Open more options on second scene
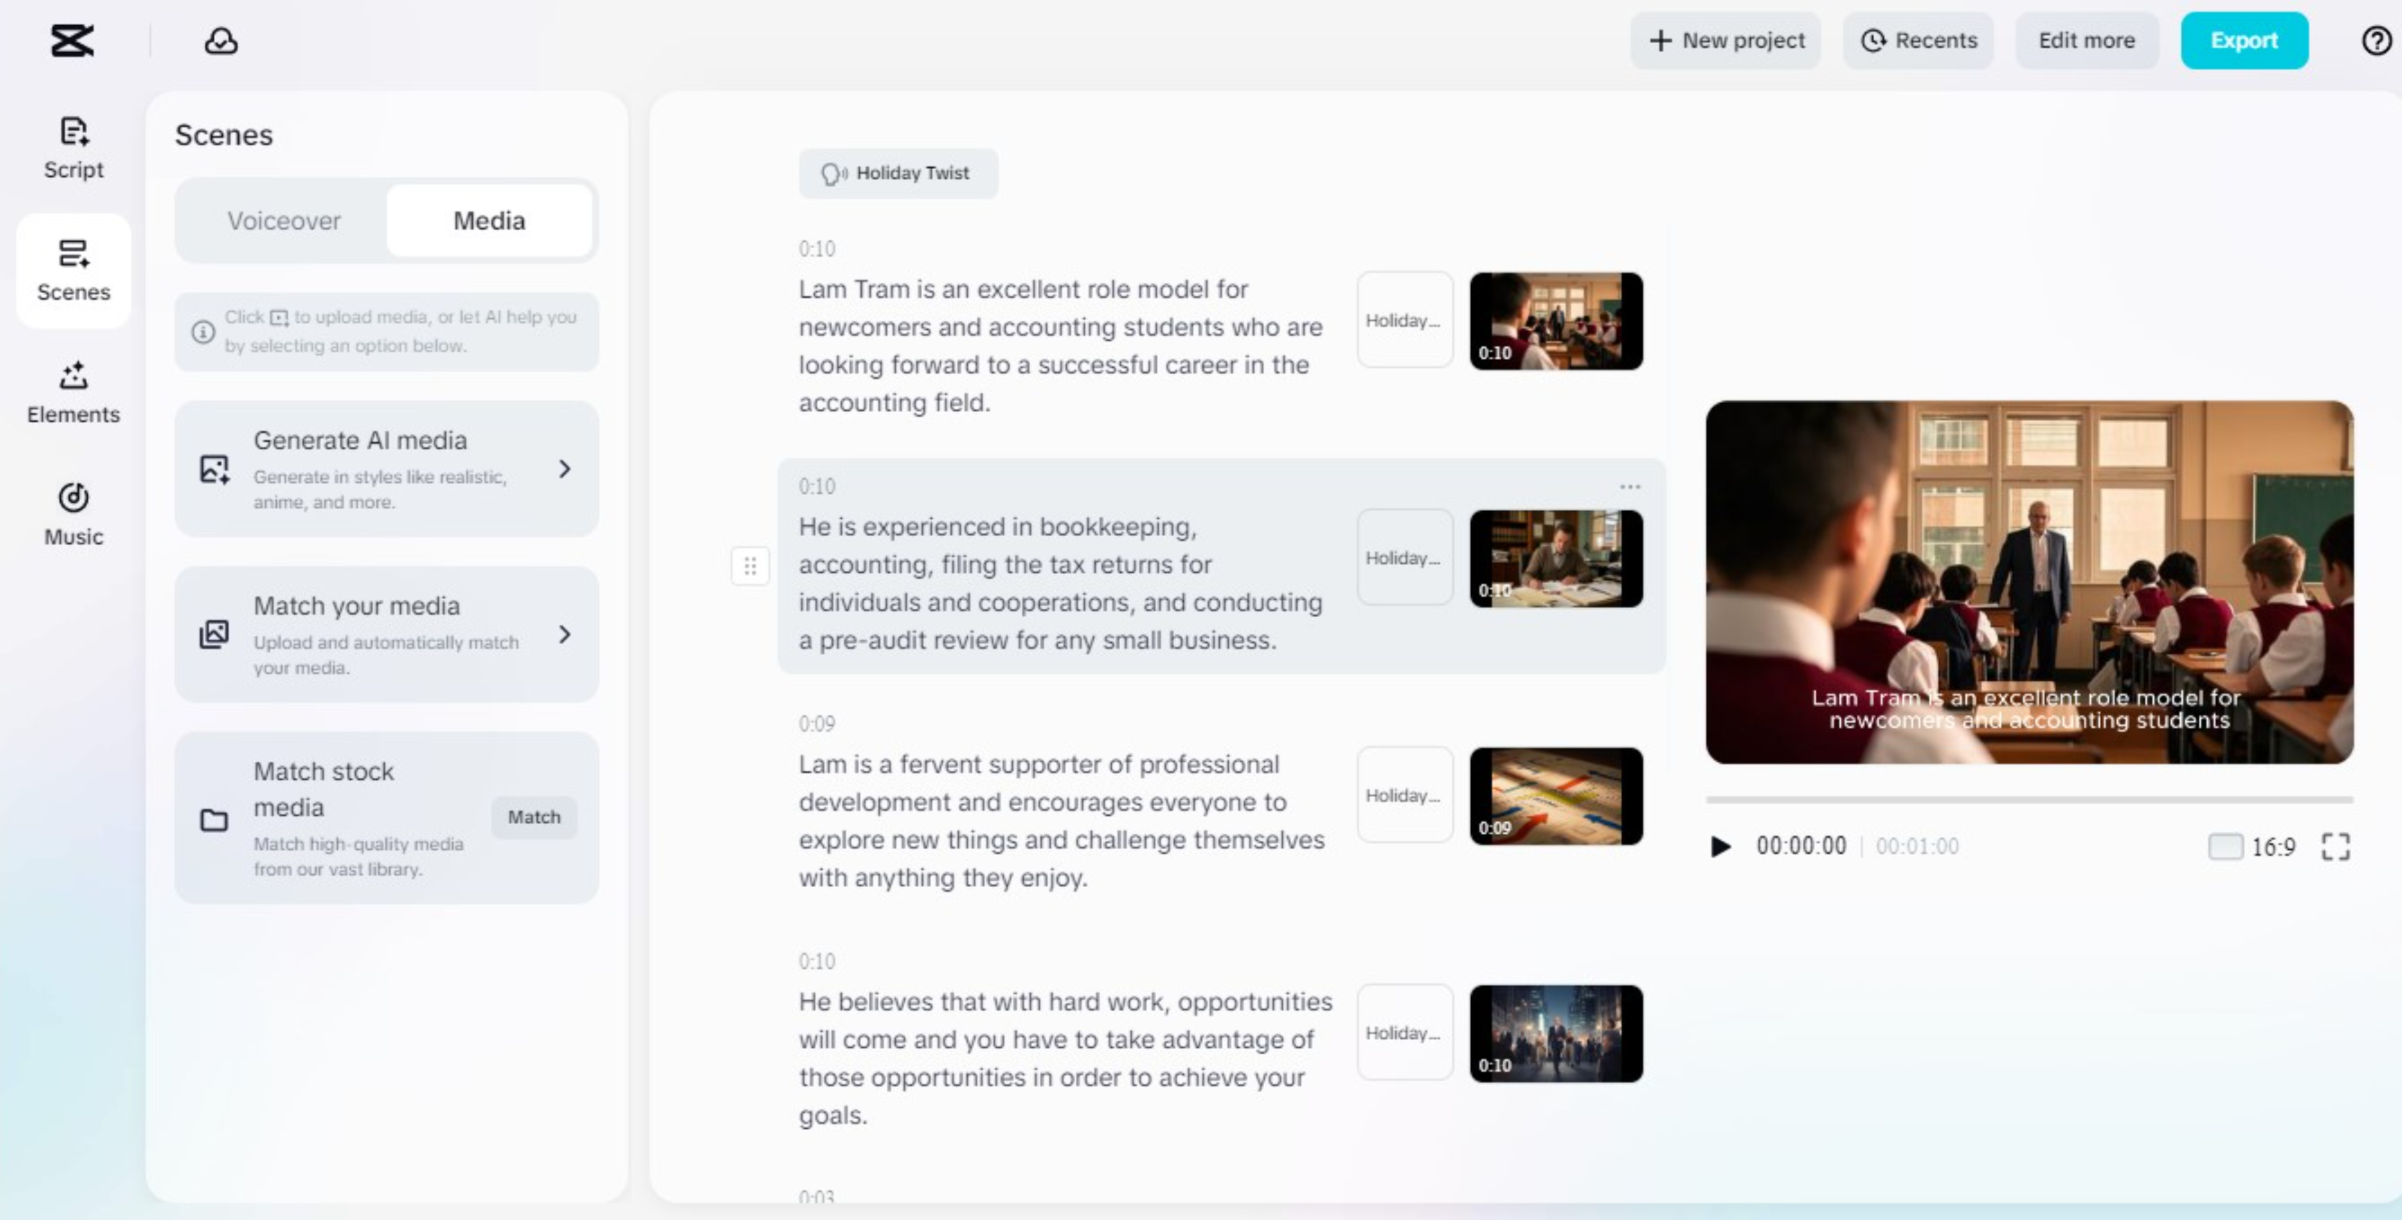This screenshot has height=1220, width=2402. (x=1629, y=486)
